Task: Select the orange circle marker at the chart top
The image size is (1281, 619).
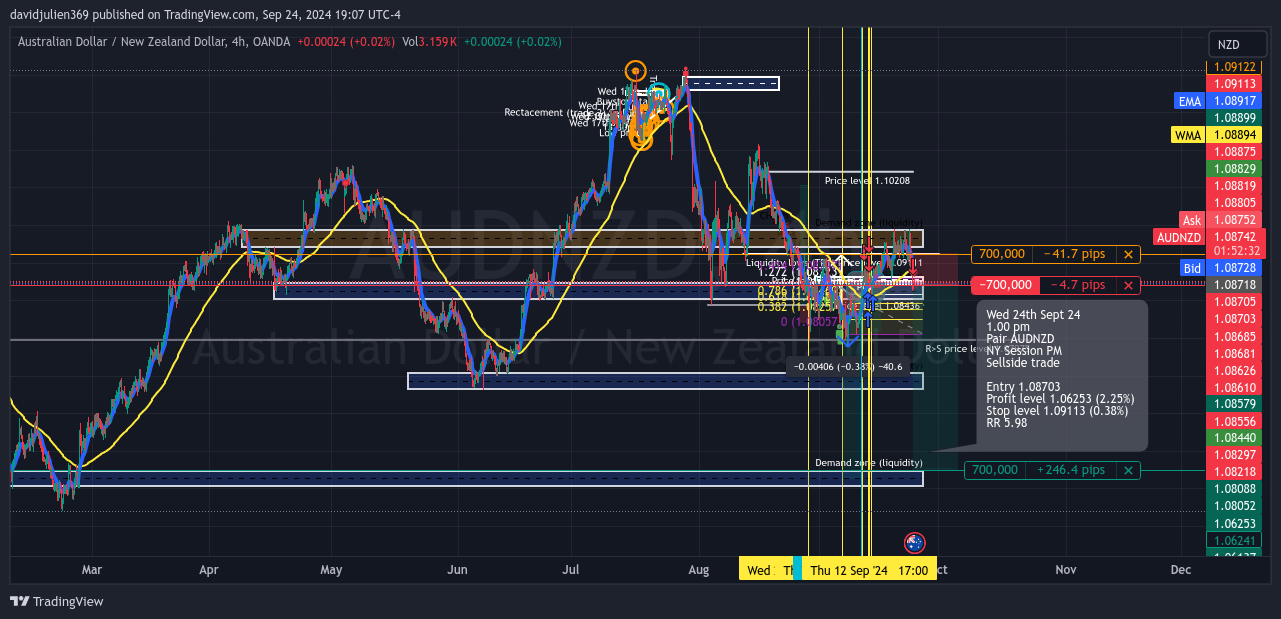Action: 635,71
